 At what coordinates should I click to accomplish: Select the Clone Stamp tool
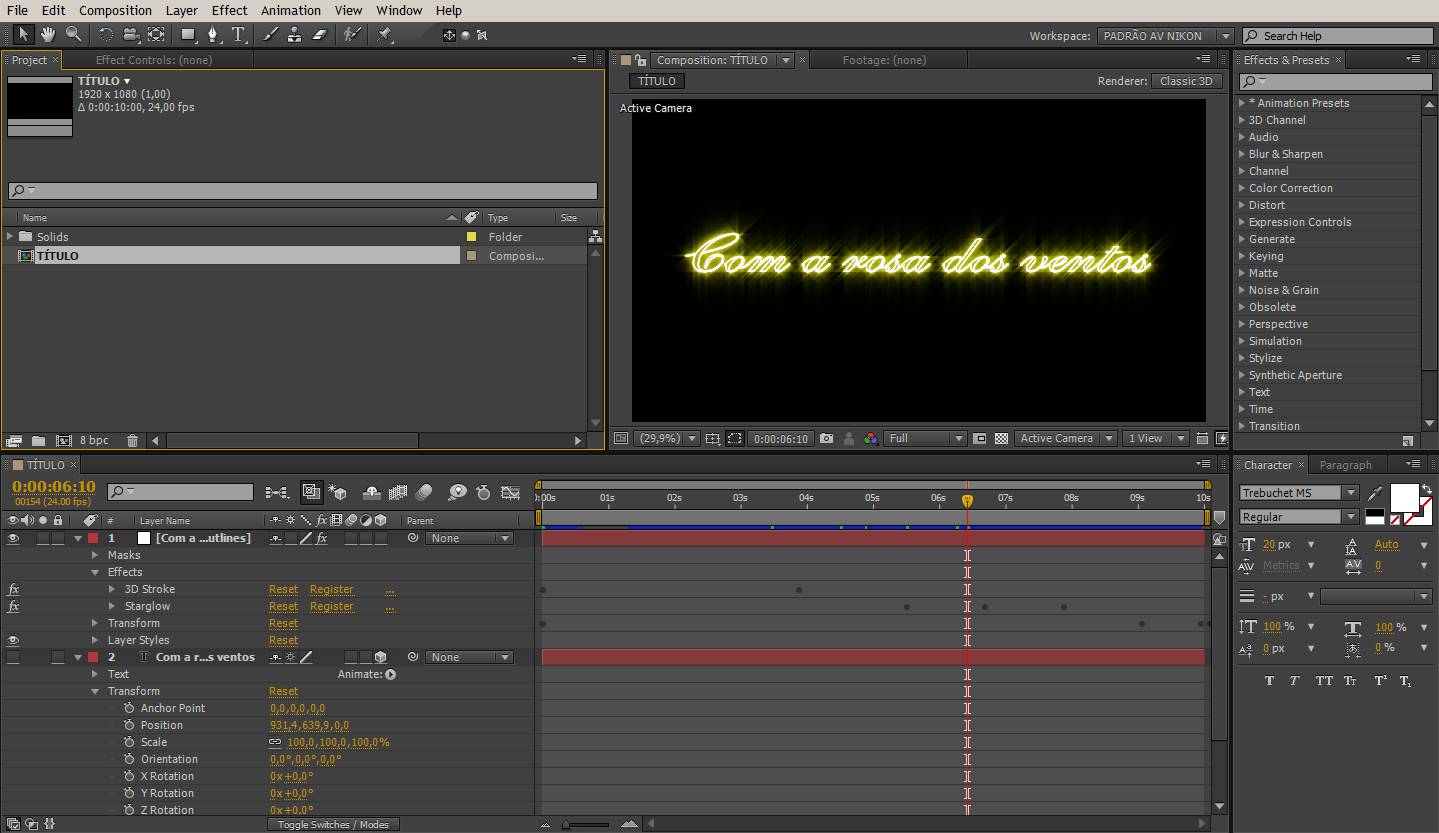pos(294,34)
